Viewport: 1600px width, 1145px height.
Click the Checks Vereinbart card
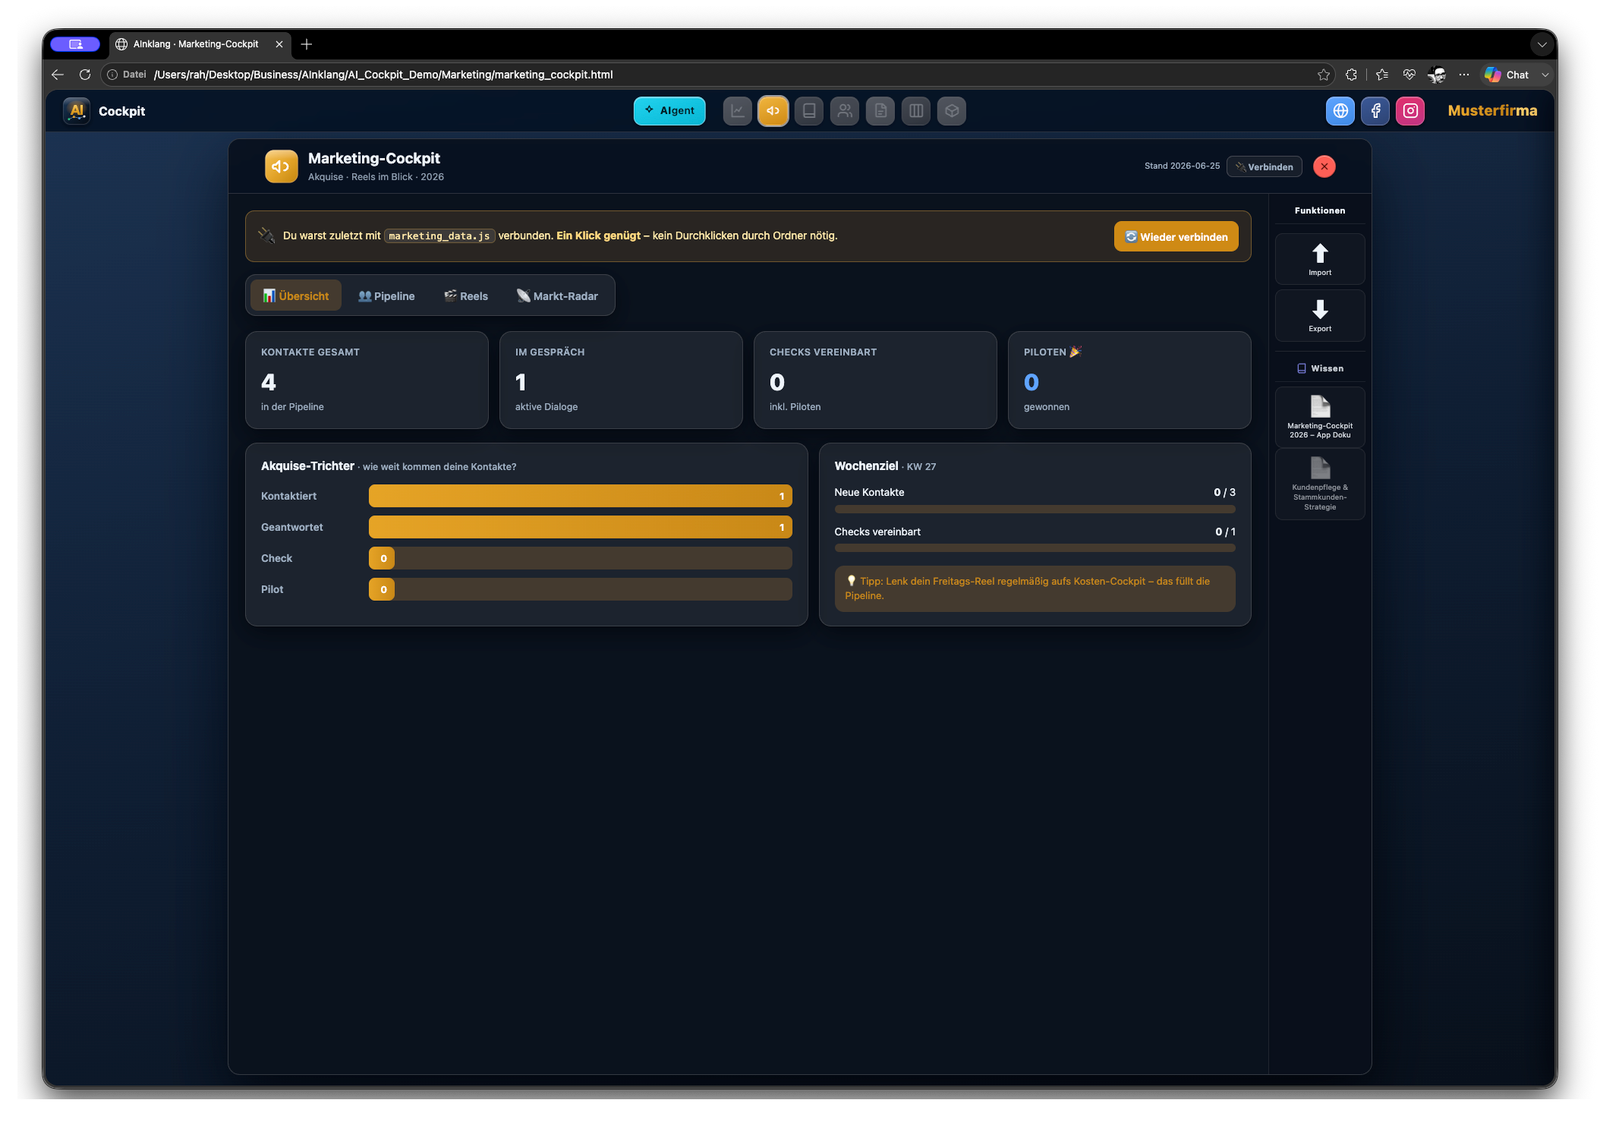(875, 380)
